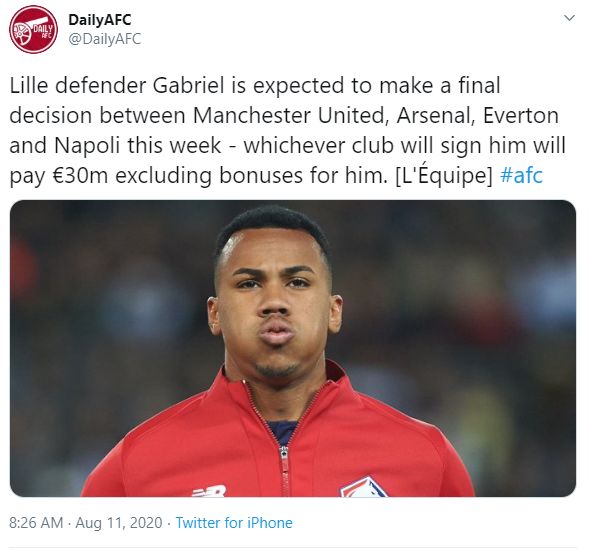
Task: Open the @DailyAFC handle link
Action: (x=105, y=39)
